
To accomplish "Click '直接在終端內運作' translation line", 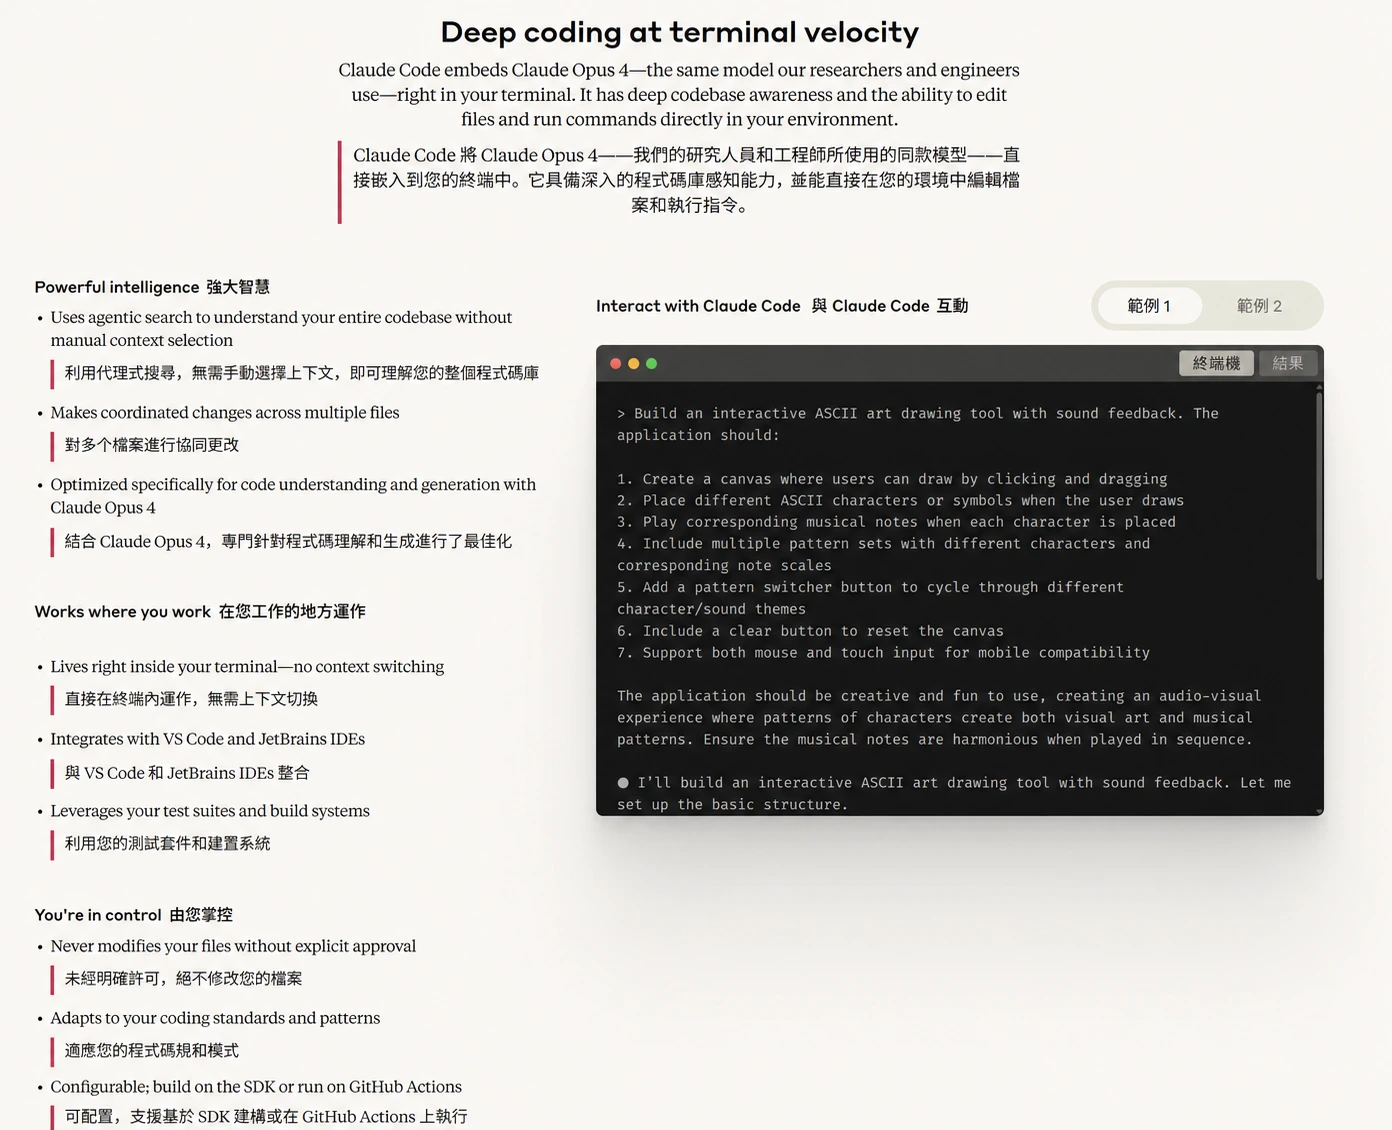I will [191, 699].
